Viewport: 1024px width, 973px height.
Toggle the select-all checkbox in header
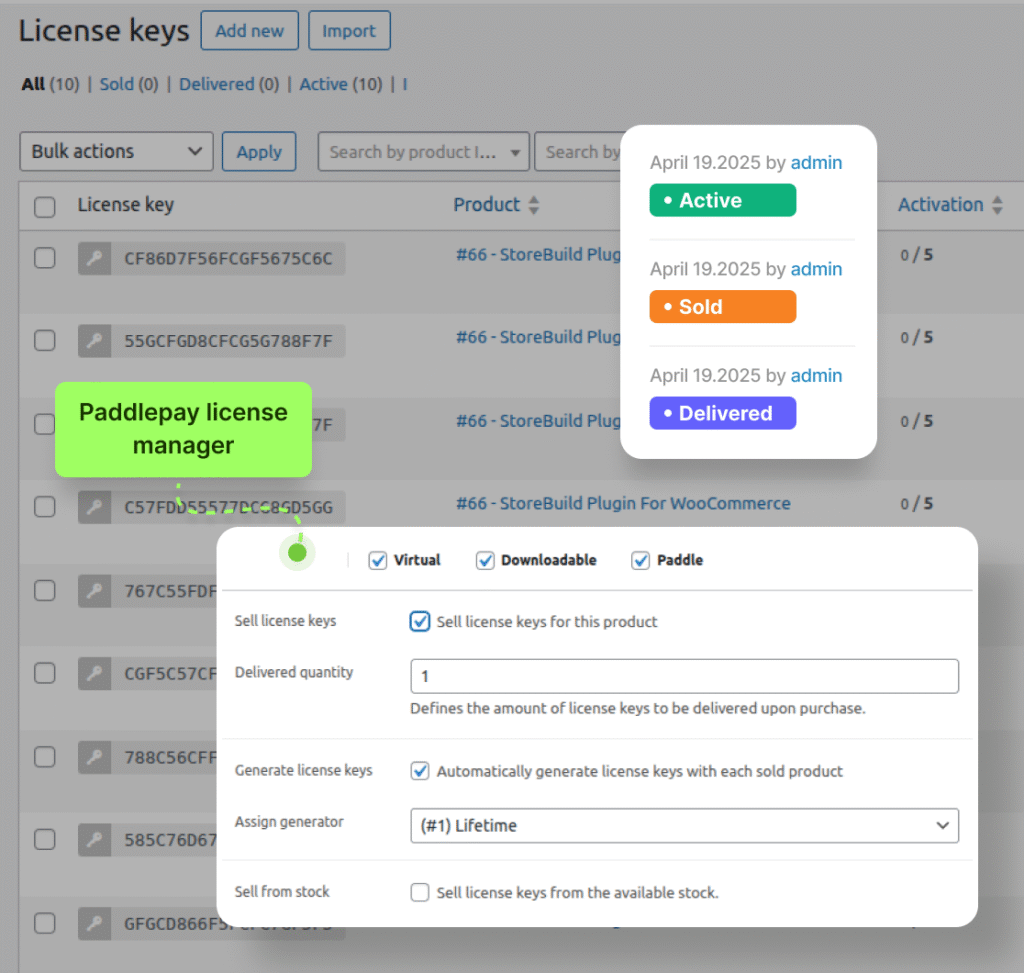click(45, 207)
